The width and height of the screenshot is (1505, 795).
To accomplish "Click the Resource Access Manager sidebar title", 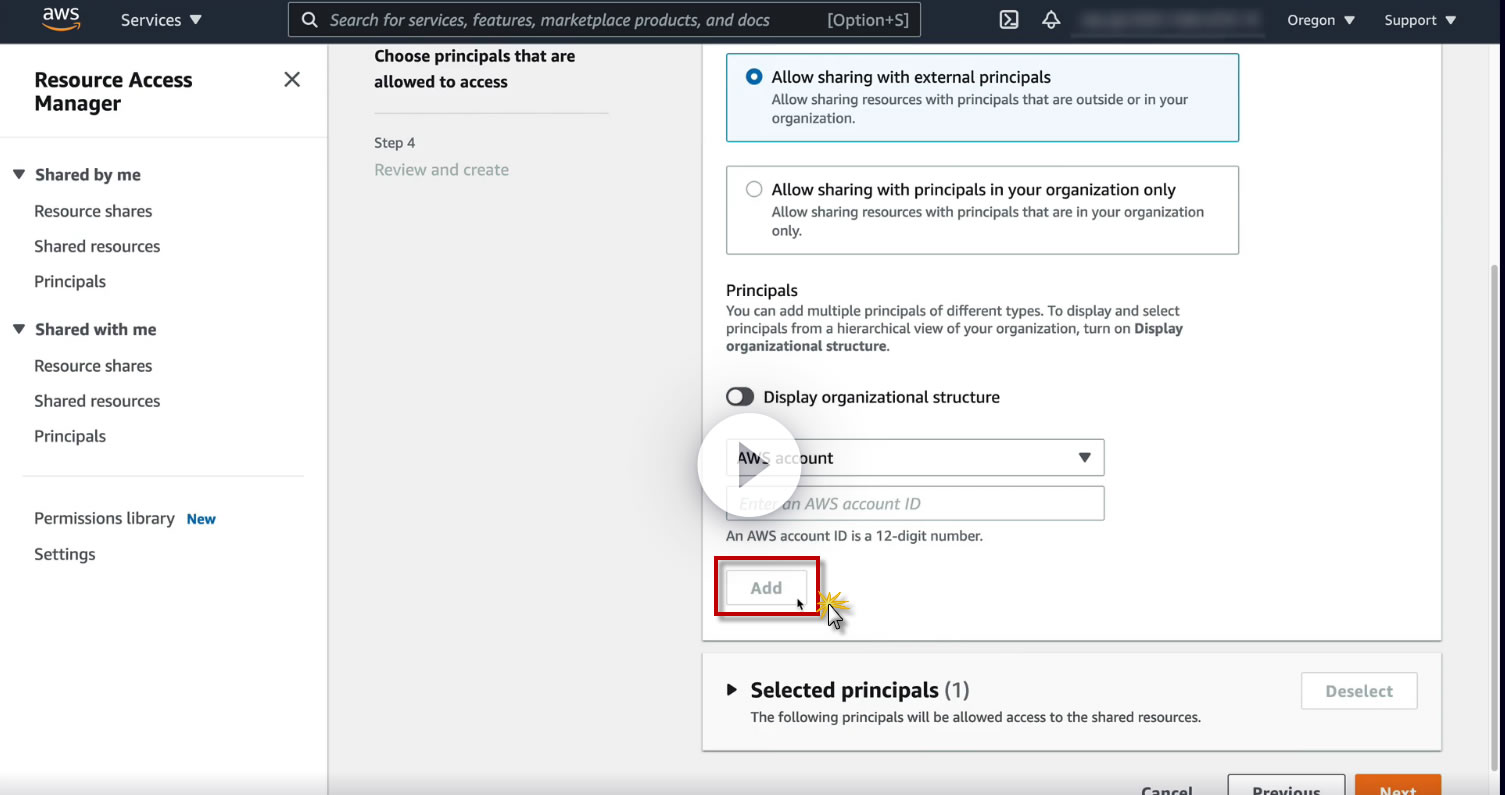I will pos(113,92).
